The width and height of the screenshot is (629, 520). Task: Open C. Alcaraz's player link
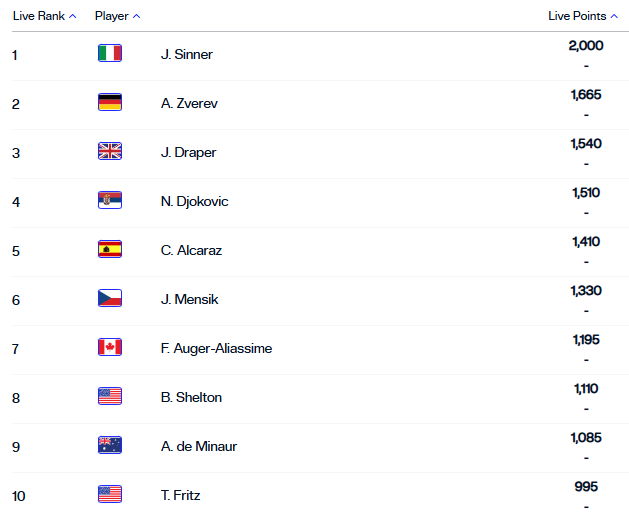tap(191, 250)
